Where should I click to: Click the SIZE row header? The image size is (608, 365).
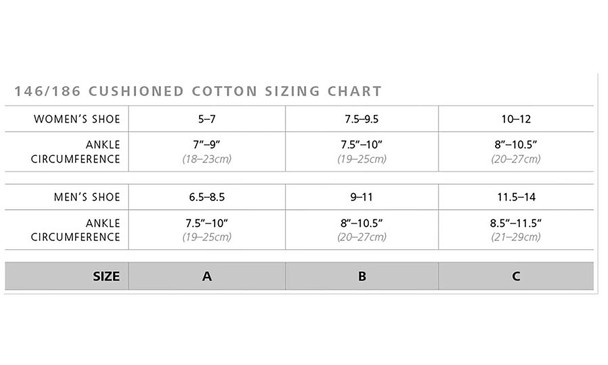[x=106, y=276]
